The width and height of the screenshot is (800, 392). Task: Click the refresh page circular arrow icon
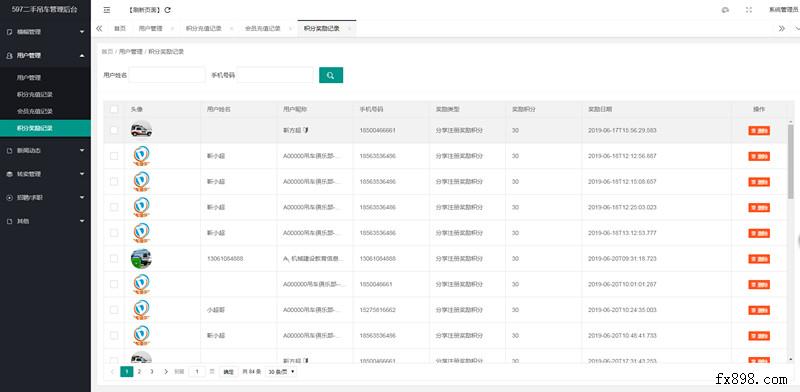168,10
